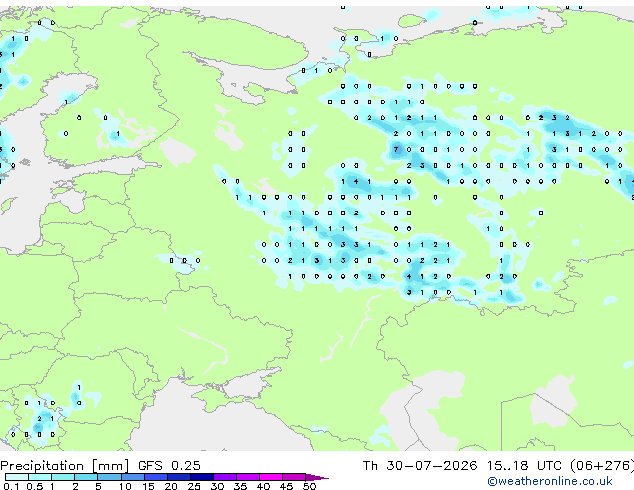Select the 40–45 mm magenta legend swatch

coord(271,477)
